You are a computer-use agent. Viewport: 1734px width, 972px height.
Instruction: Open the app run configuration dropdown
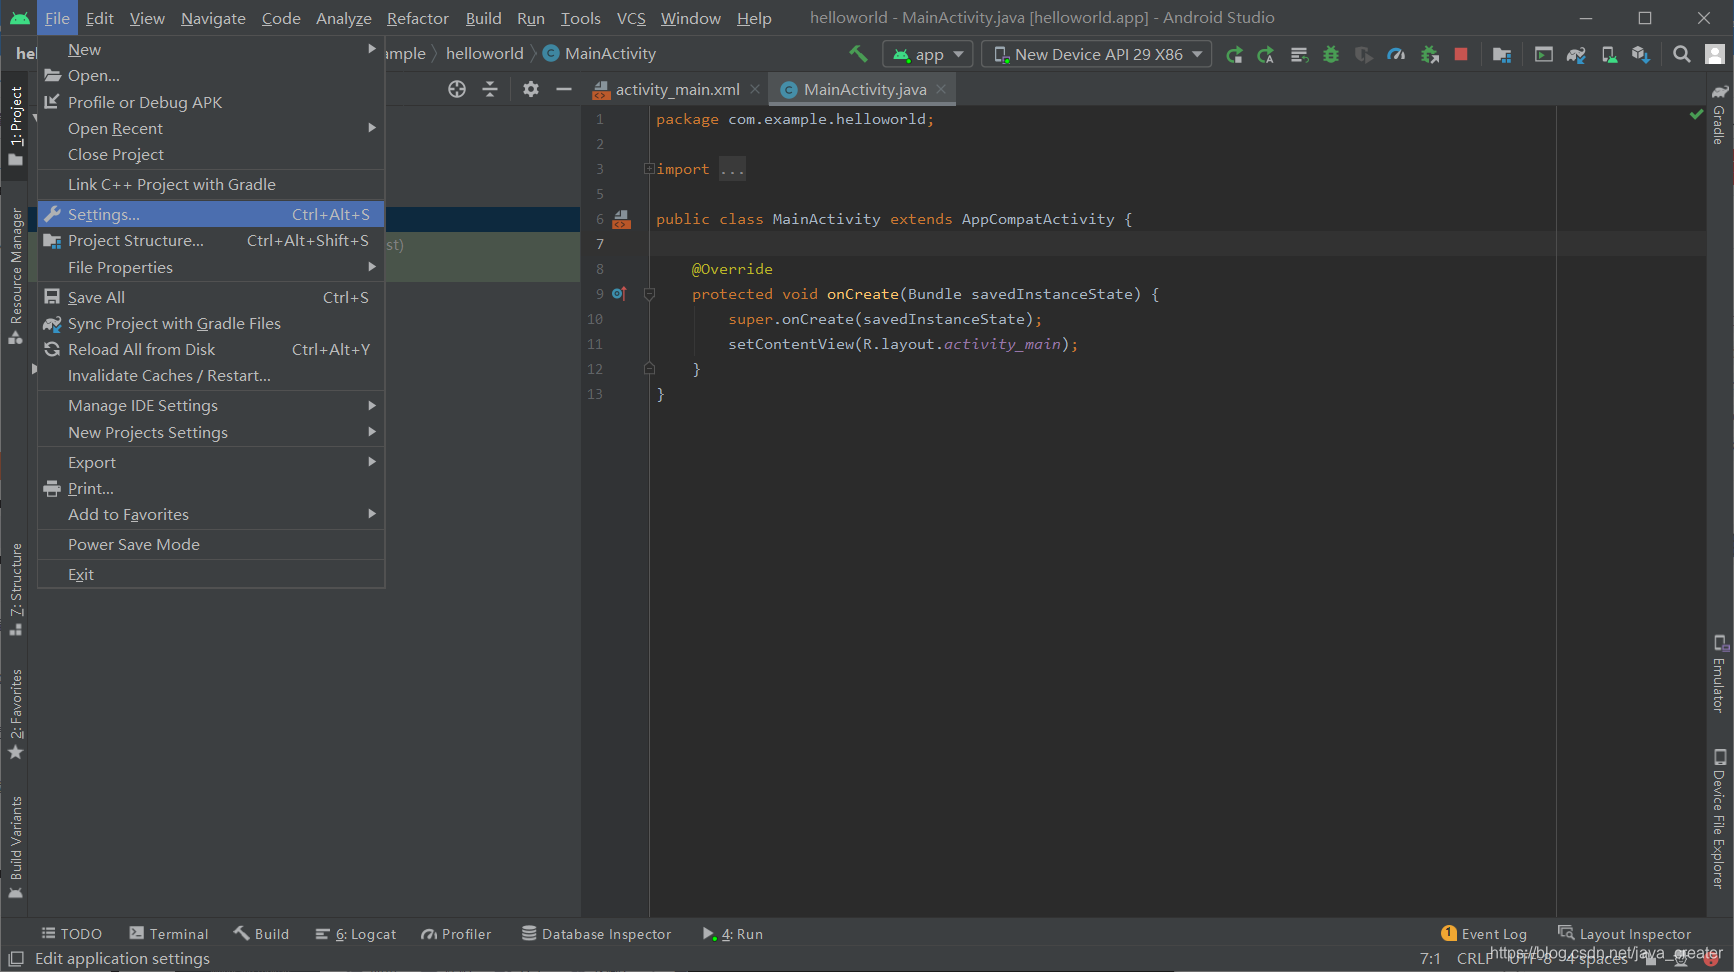[927, 54]
